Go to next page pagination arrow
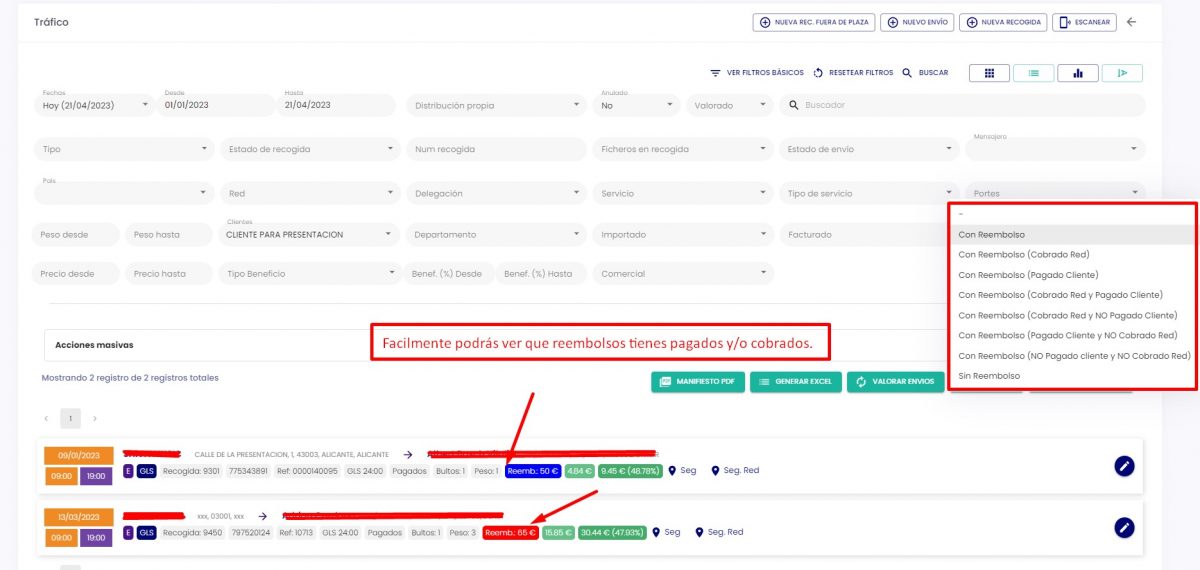The image size is (1200, 570). 95,418
